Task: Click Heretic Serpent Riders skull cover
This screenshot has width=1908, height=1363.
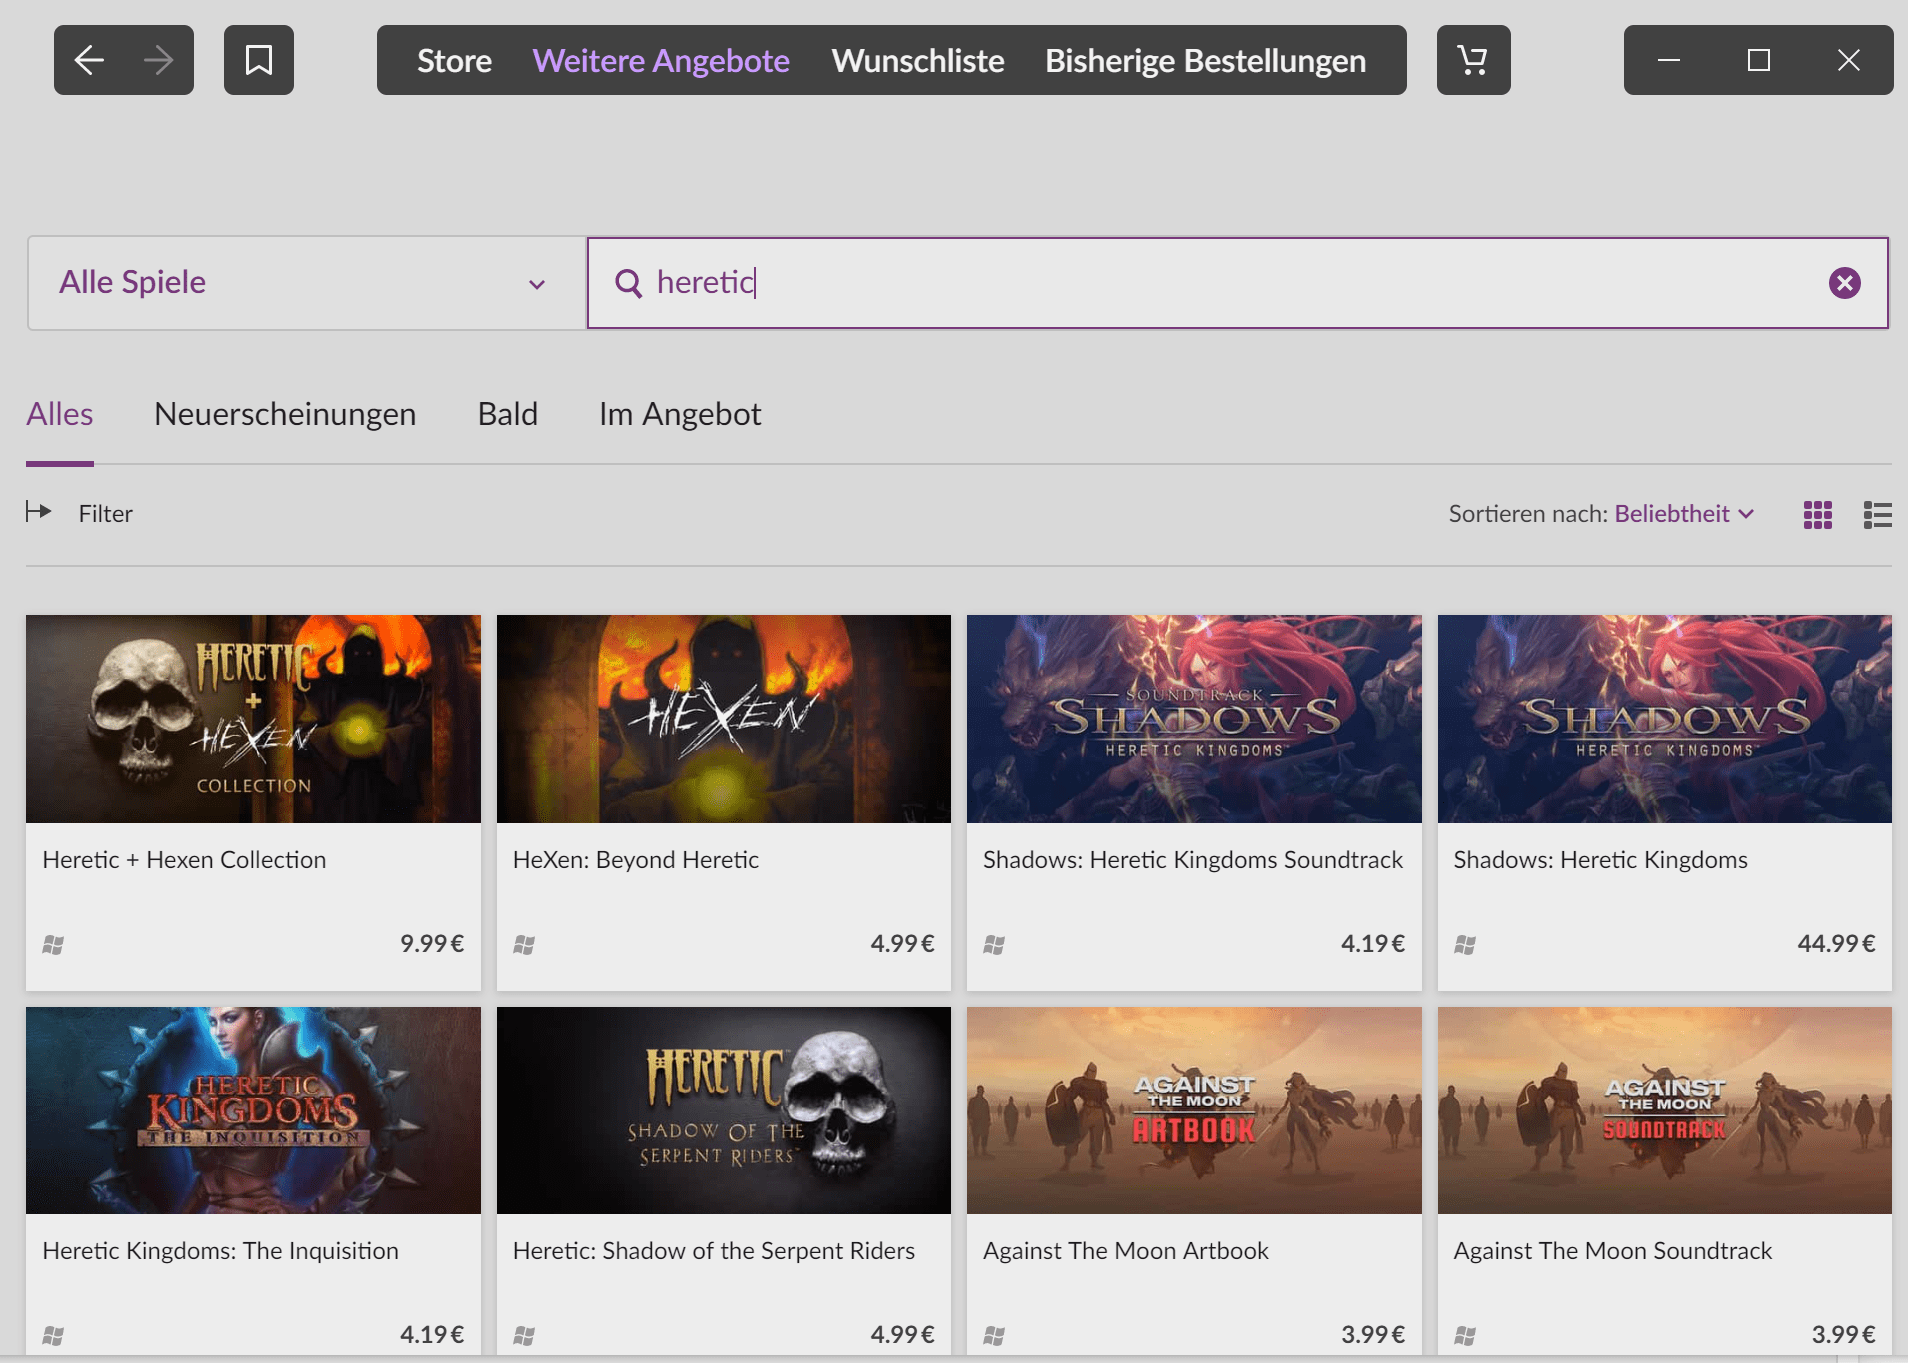Action: (x=724, y=1110)
